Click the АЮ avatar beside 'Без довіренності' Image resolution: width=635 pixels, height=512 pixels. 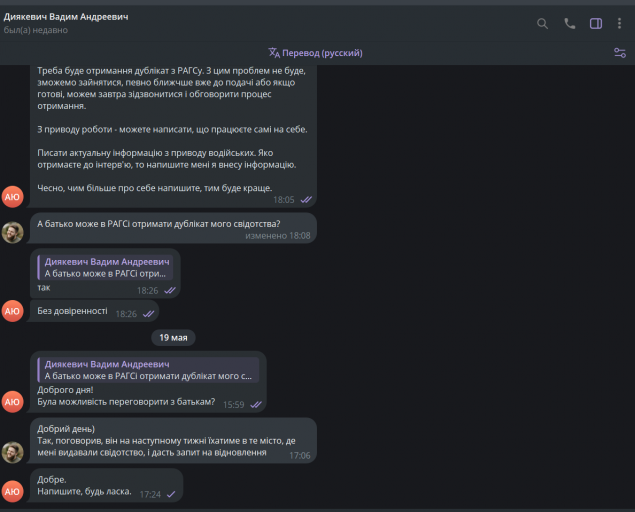[x=12, y=311]
